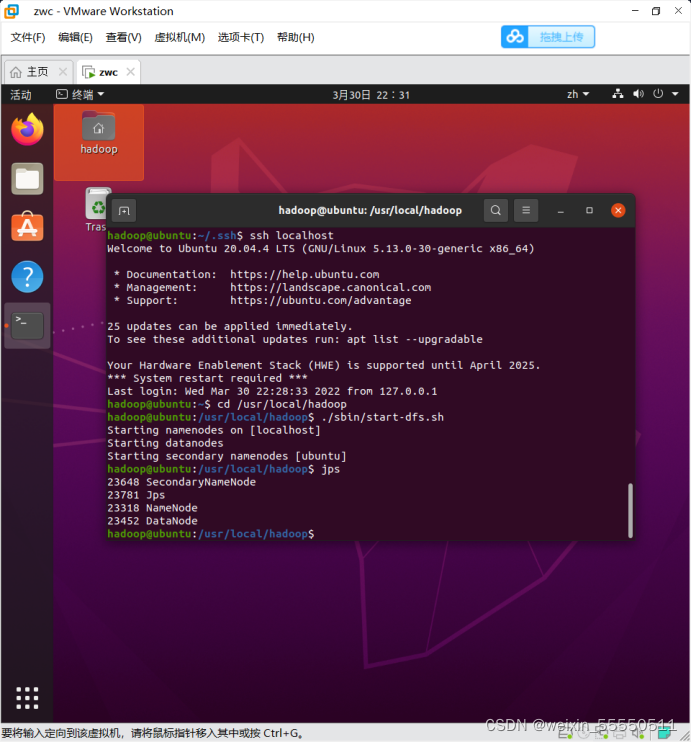Show Applications grid button

coord(27,698)
